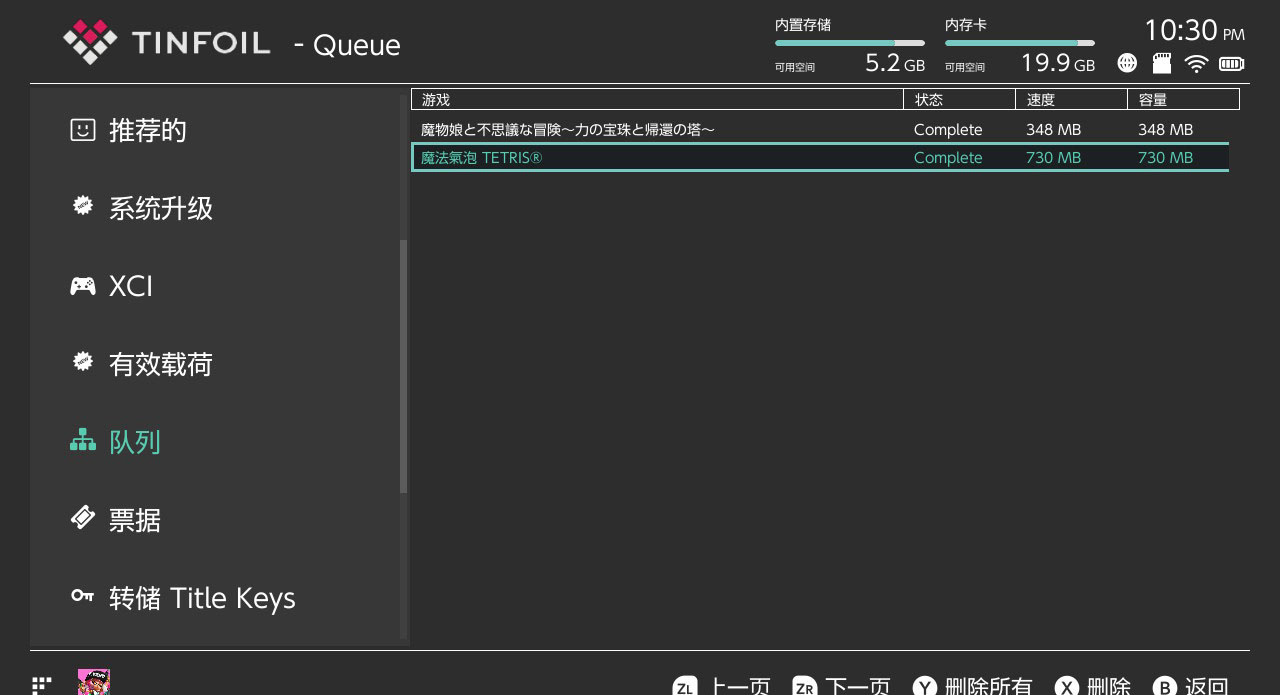Click the 内存卡 storage usage bar
Screen dimensions: 1280x695
coord(1020,43)
